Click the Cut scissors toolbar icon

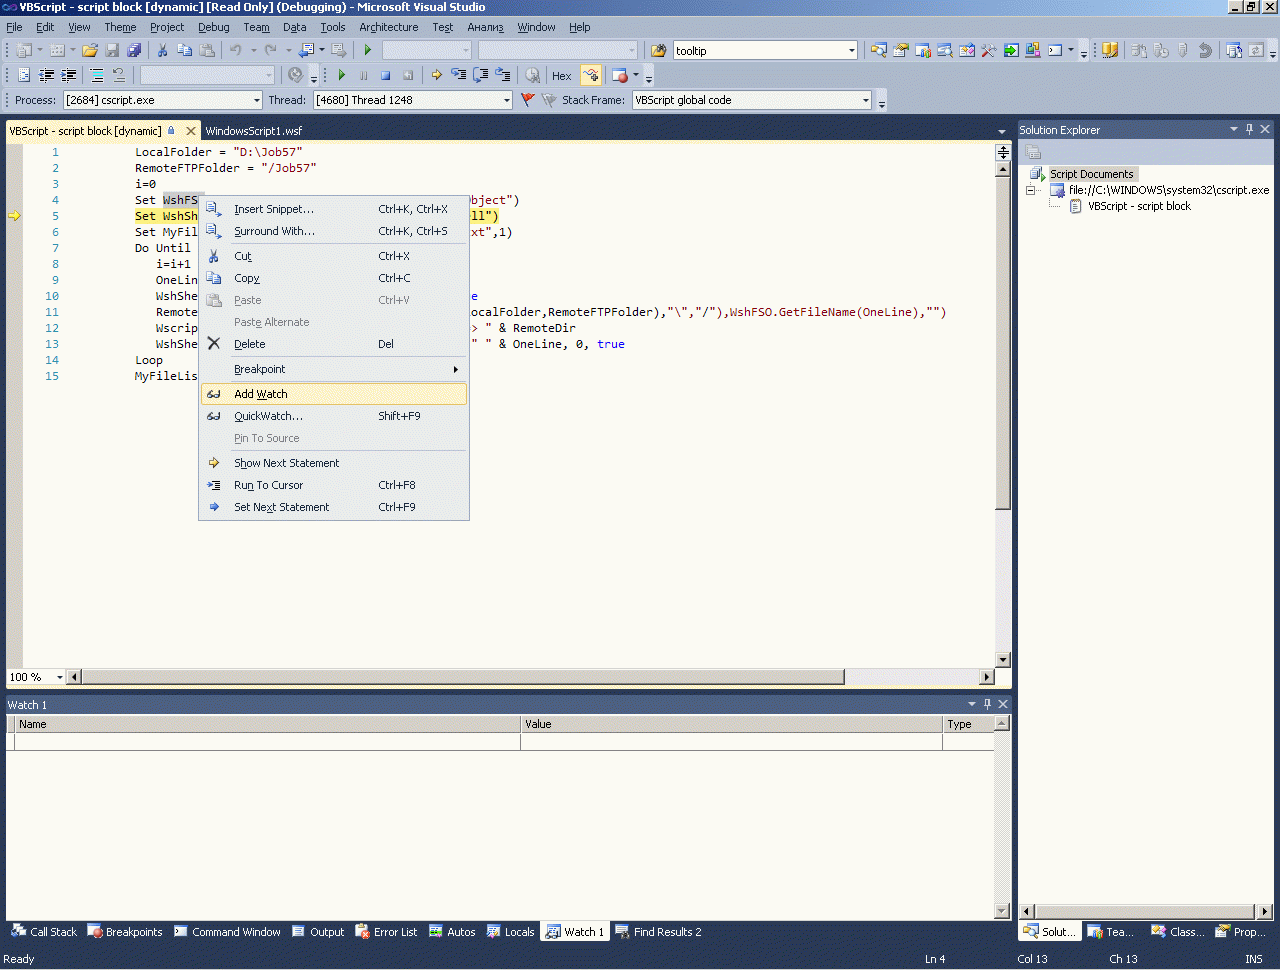pos(162,50)
